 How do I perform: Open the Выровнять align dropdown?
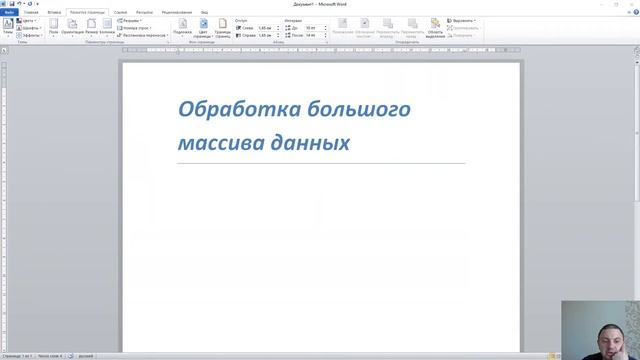pos(462,20)
